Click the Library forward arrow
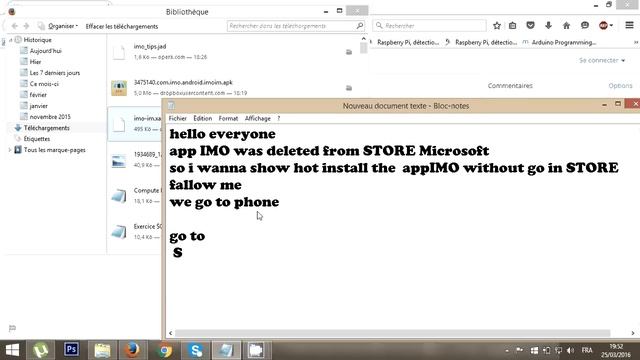This screenshot has width=640, height=360. (27, 26)
